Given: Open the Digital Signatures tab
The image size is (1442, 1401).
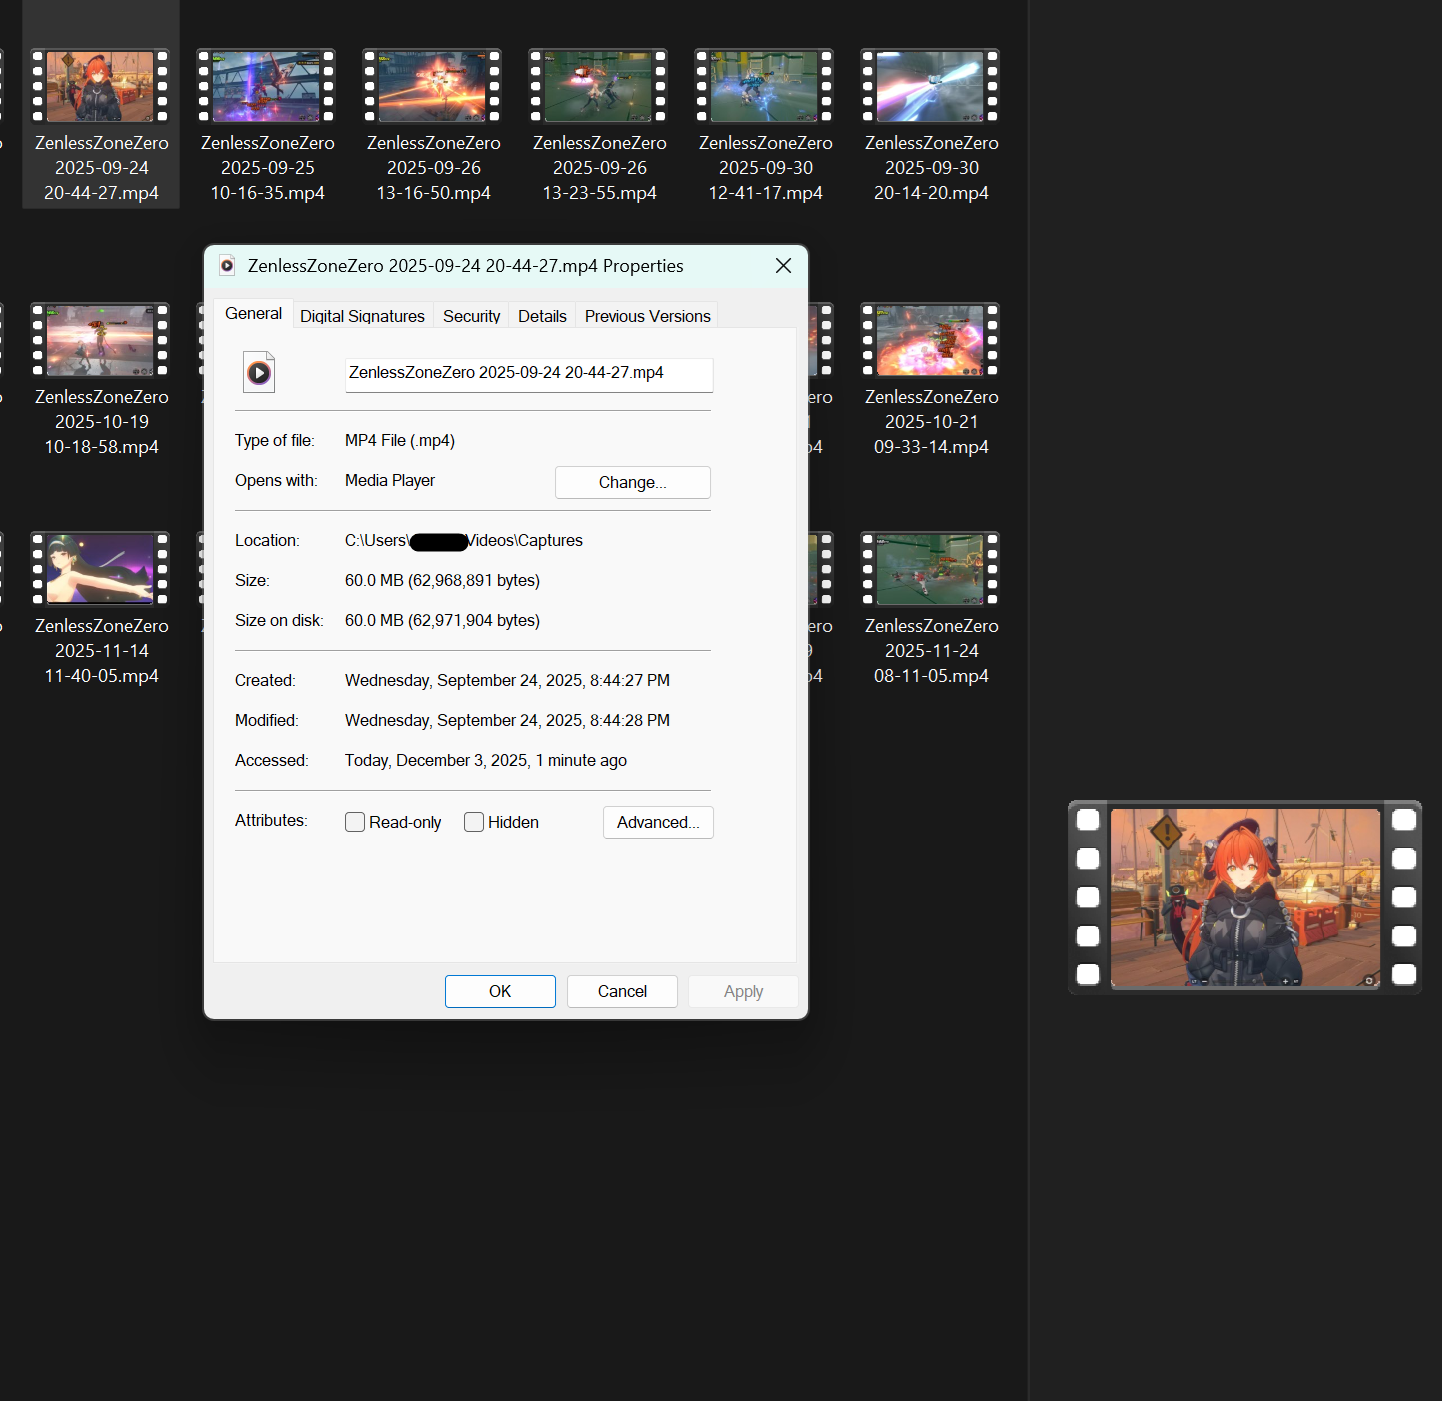Looking at the screenshot, I should coord(363,316).
